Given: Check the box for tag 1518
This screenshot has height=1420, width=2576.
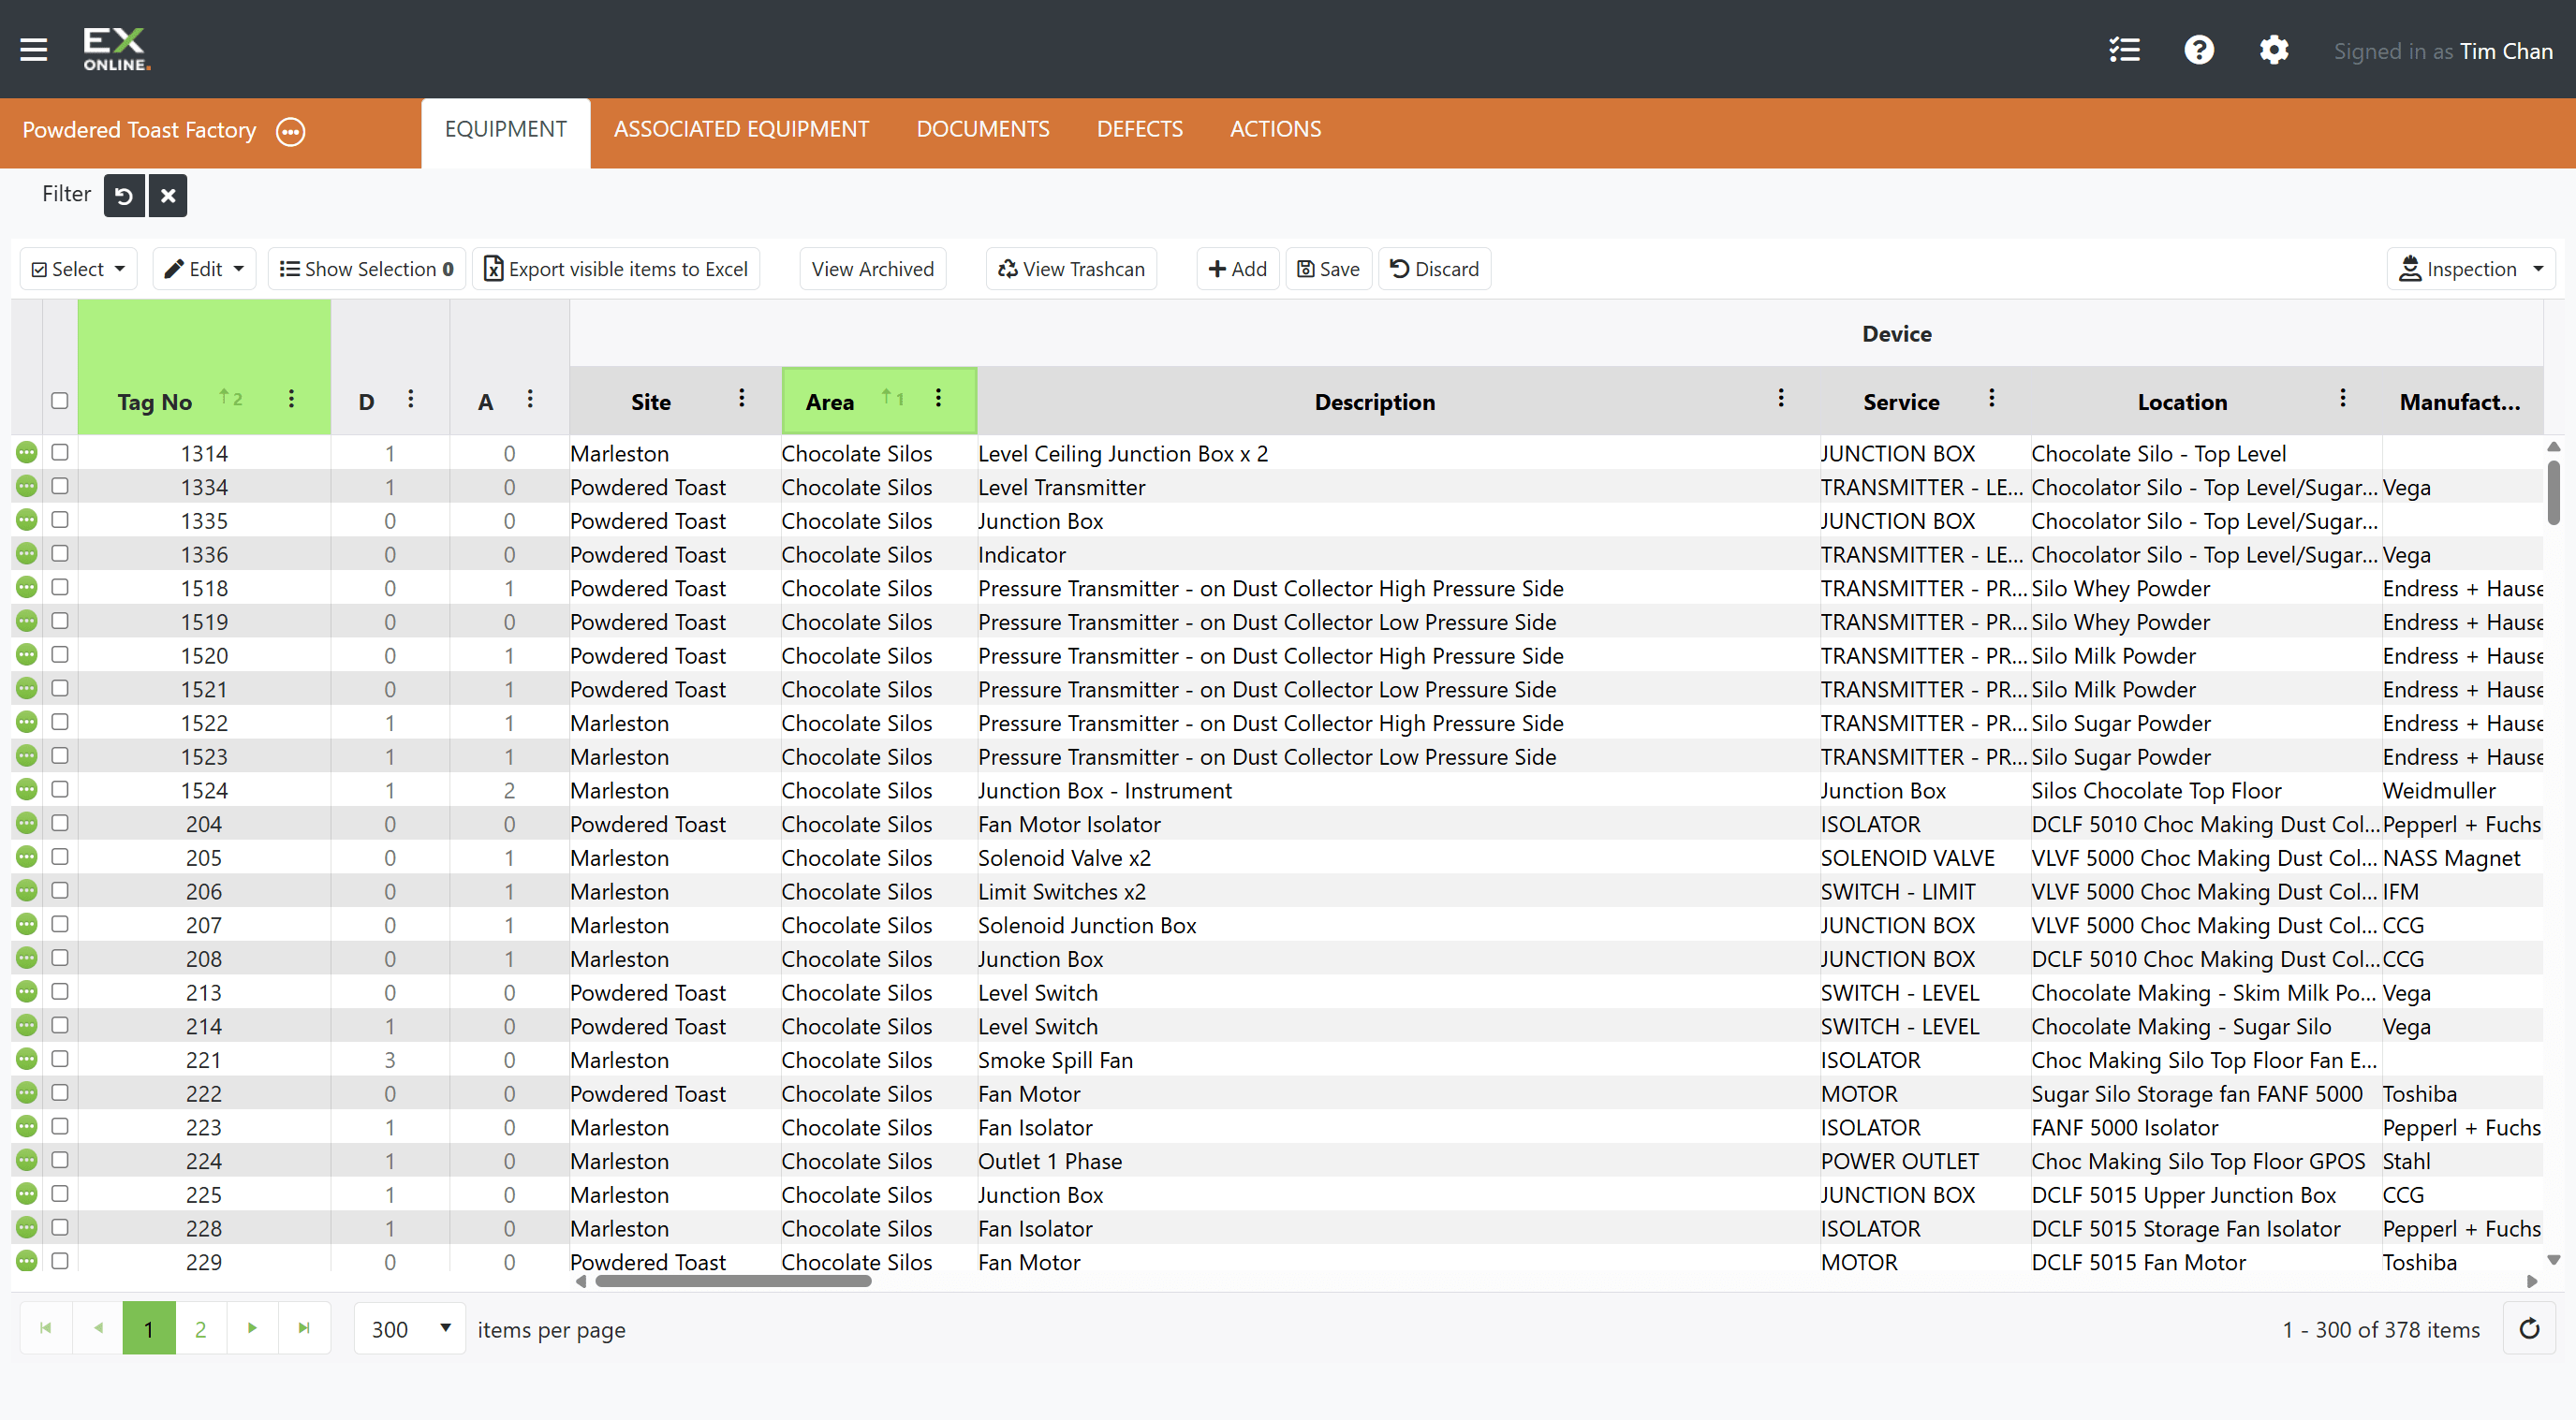Looking at the screenshot, I should [x=60, y=587].
